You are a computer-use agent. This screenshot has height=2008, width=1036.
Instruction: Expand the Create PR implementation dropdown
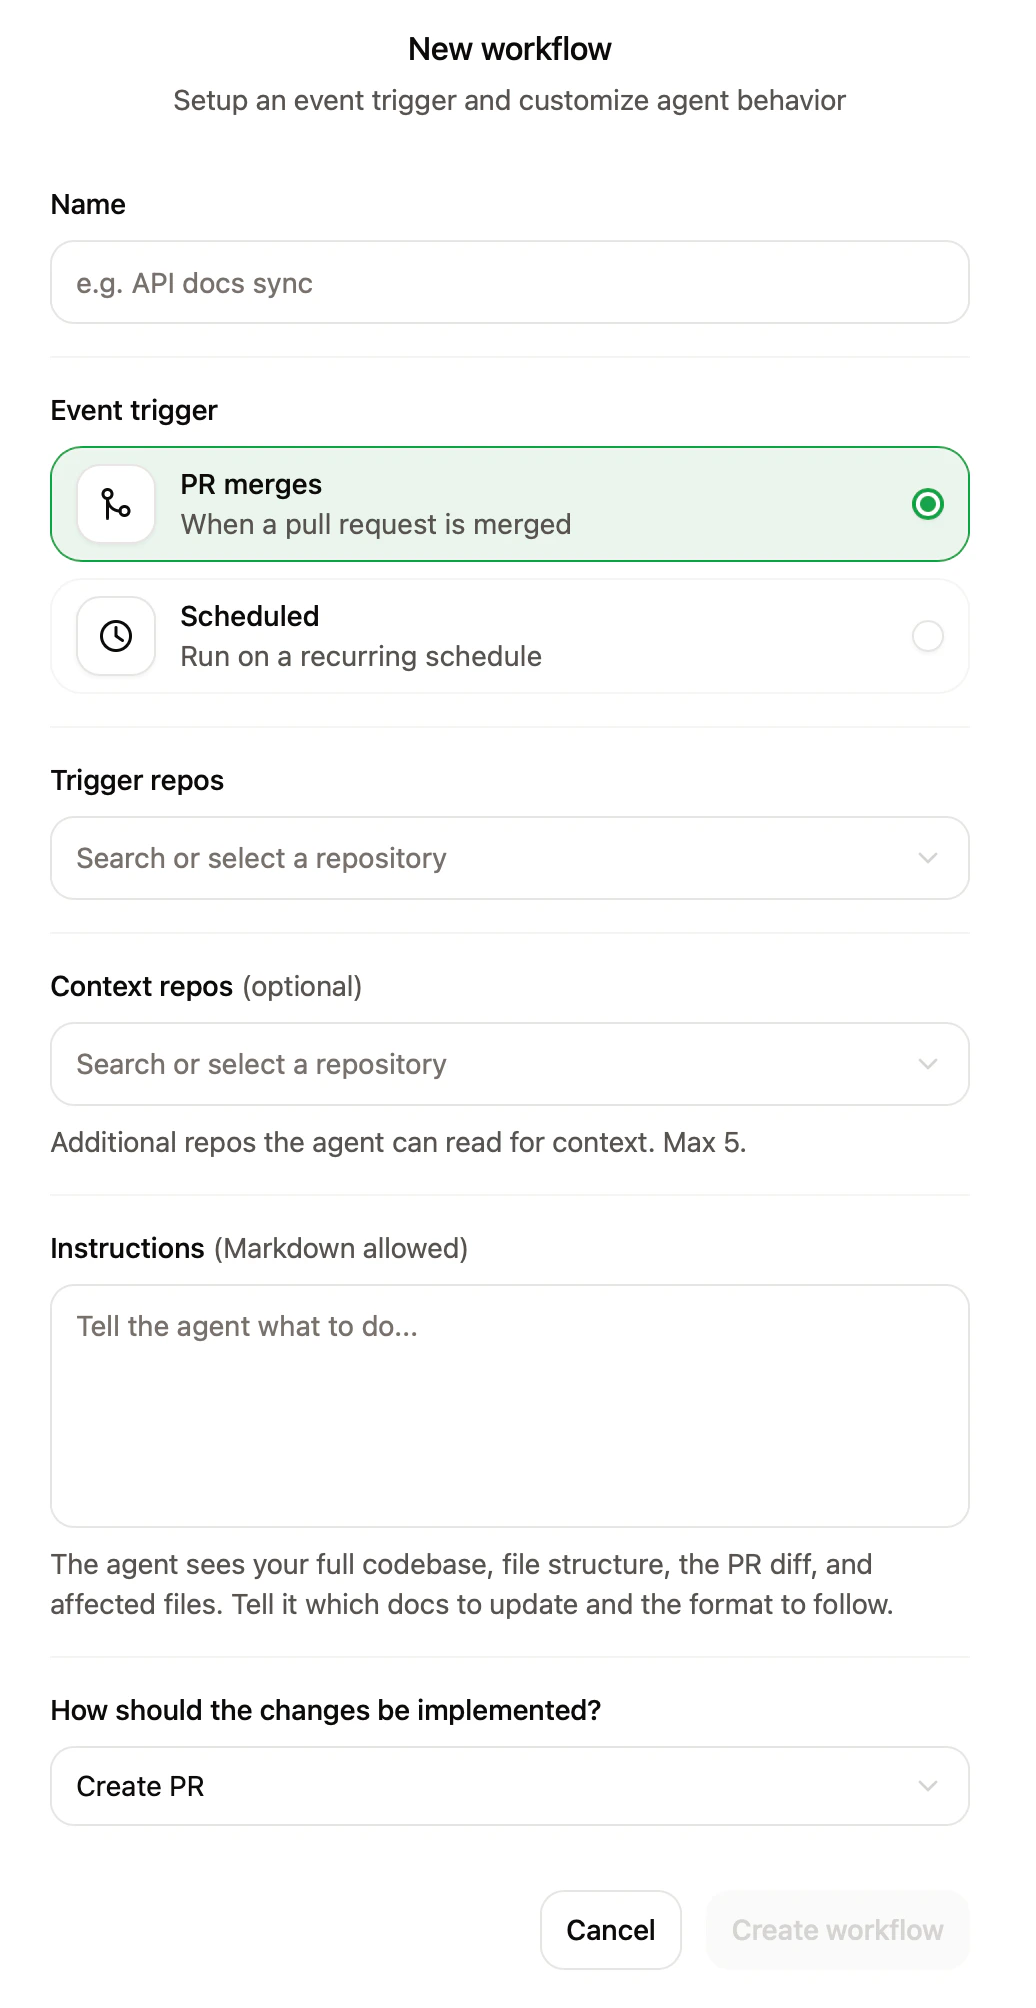pos(510,1786)
